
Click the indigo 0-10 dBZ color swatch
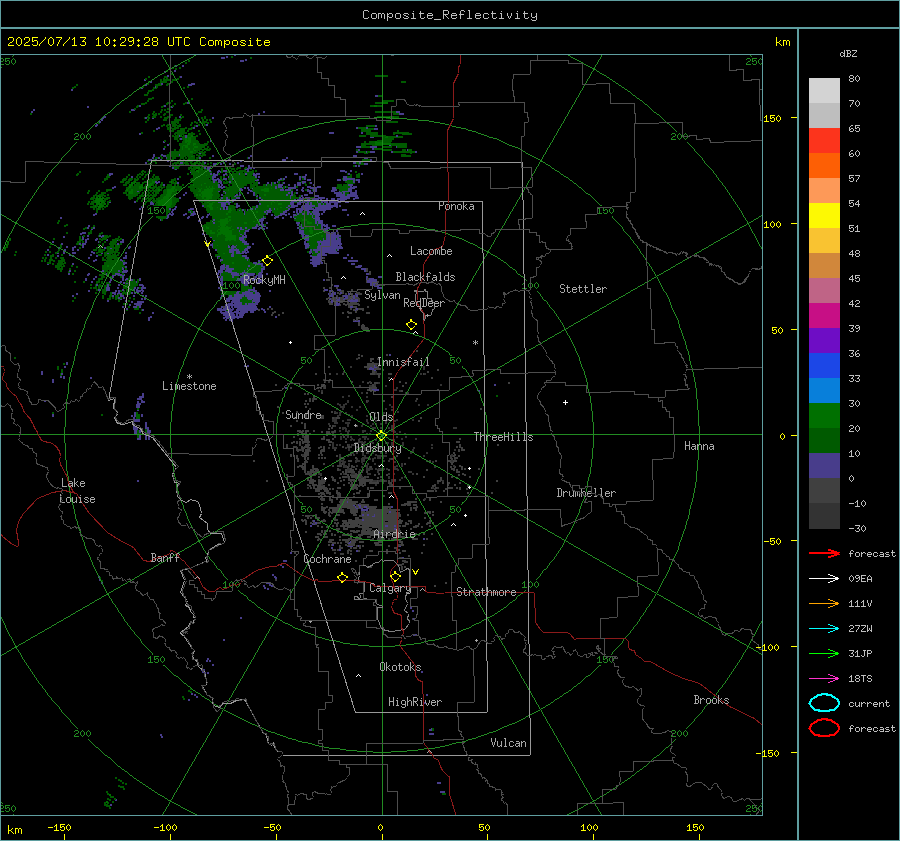point(824,466)
